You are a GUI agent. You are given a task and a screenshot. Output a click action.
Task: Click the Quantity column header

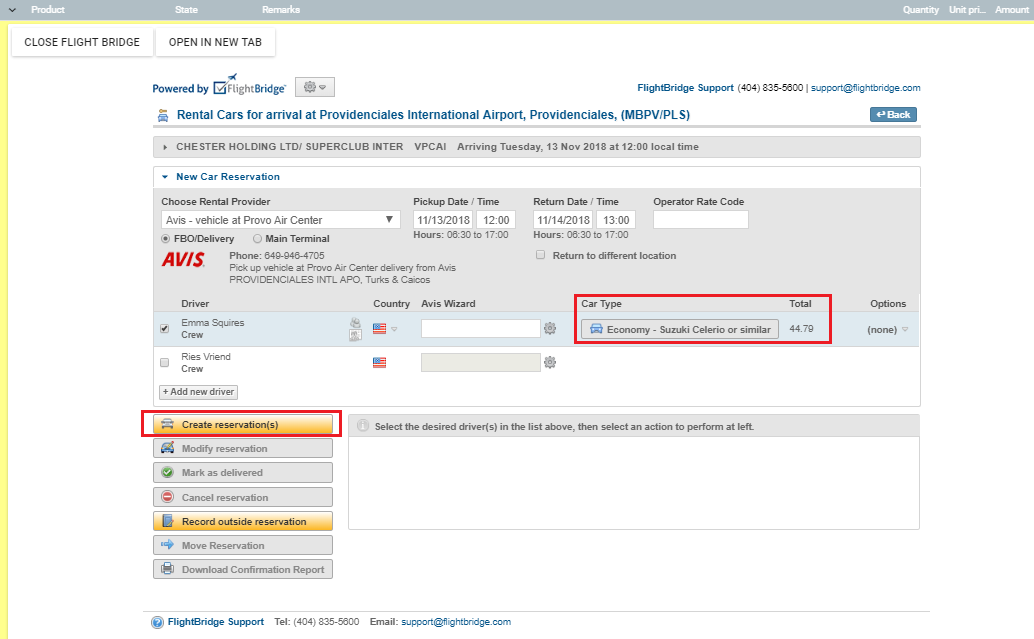point(921,10)
